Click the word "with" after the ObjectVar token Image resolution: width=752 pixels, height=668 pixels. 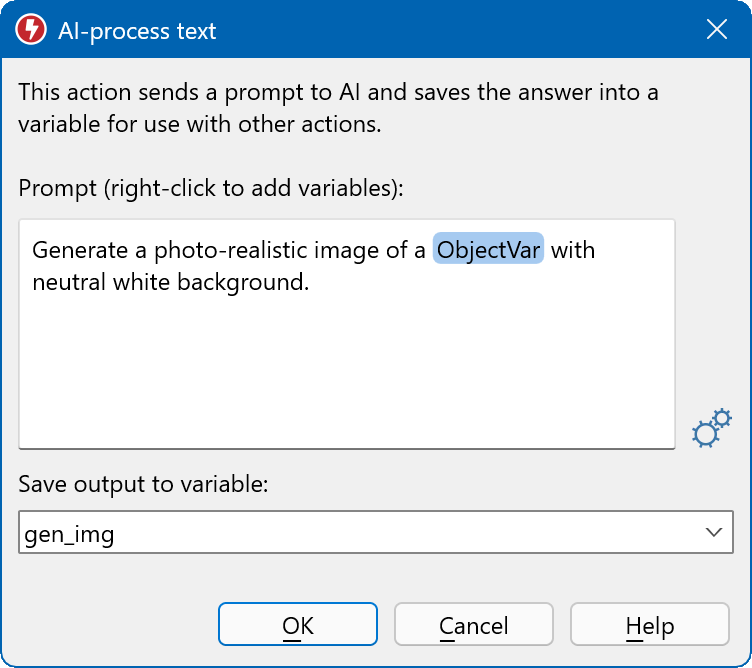click(x=573, y=249)
